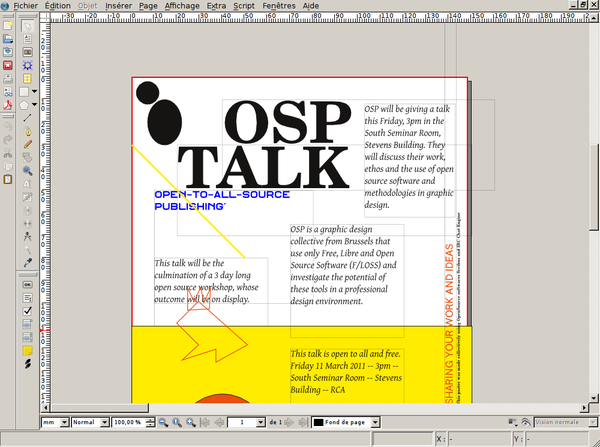
Task: Open the Insérer menu
Action: click(119, 6)
